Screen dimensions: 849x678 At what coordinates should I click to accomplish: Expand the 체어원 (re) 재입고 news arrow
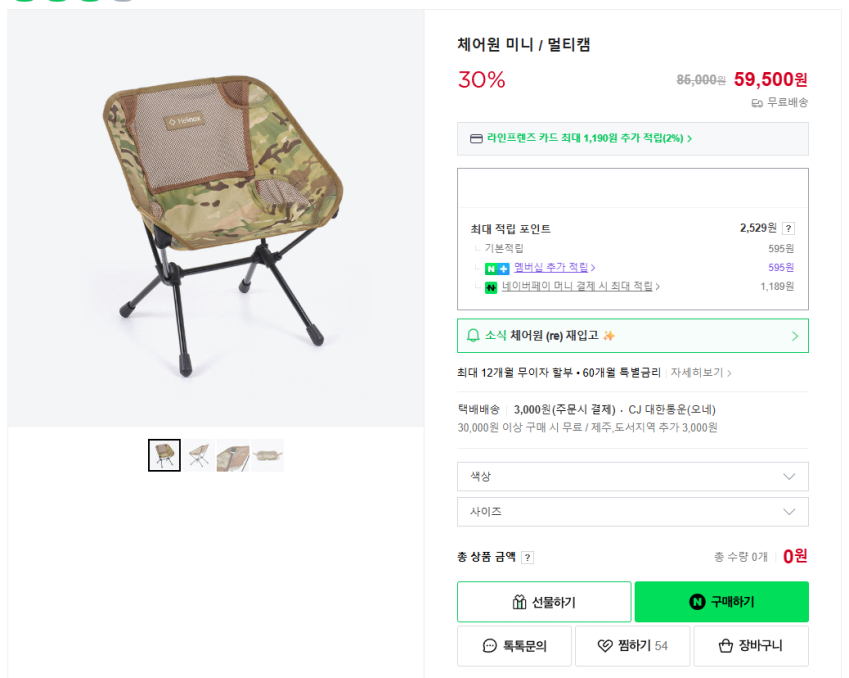[794, 336]
